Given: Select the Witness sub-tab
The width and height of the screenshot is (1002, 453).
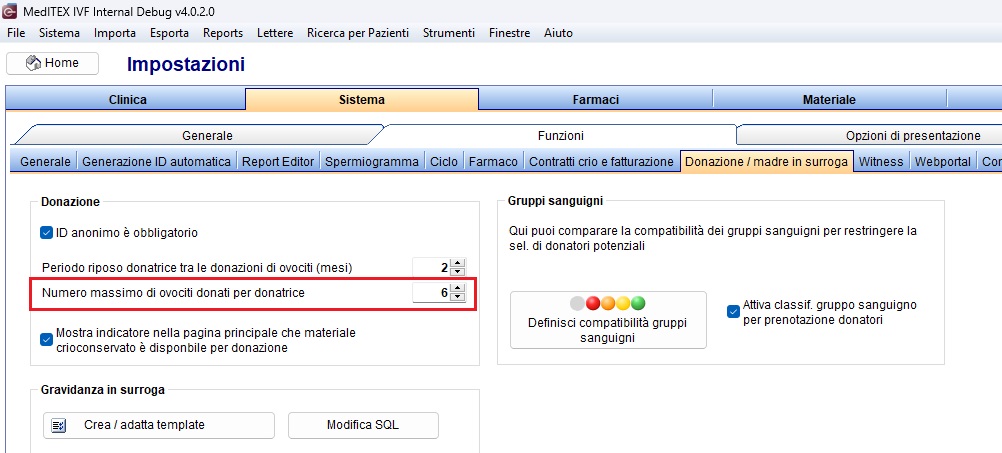Looking at the screenshot, I should [x=881, y=162].
